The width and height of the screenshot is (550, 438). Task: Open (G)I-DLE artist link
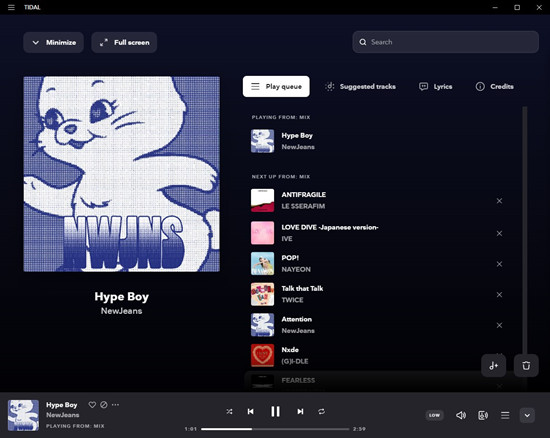pyautogui.click(x=295, y=361)
